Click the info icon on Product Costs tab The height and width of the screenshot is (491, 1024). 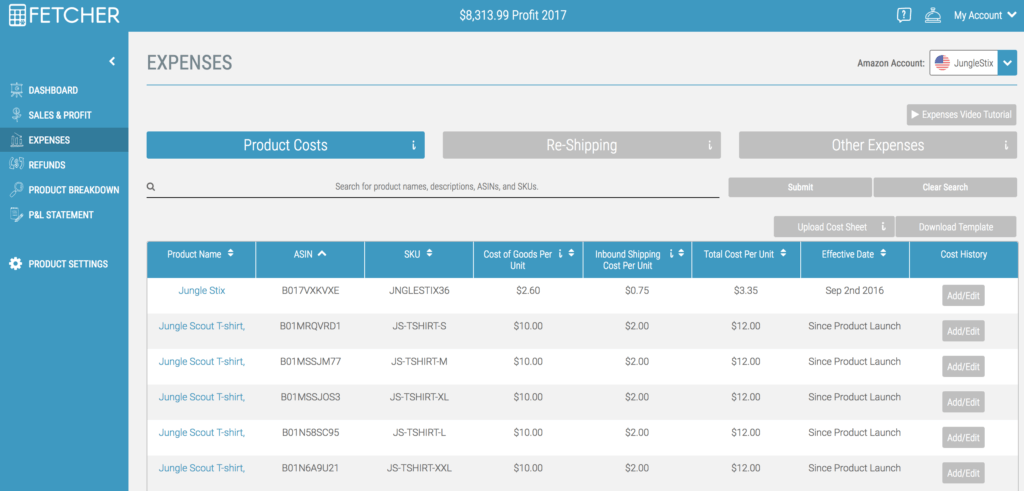click(x=413, y=146)
